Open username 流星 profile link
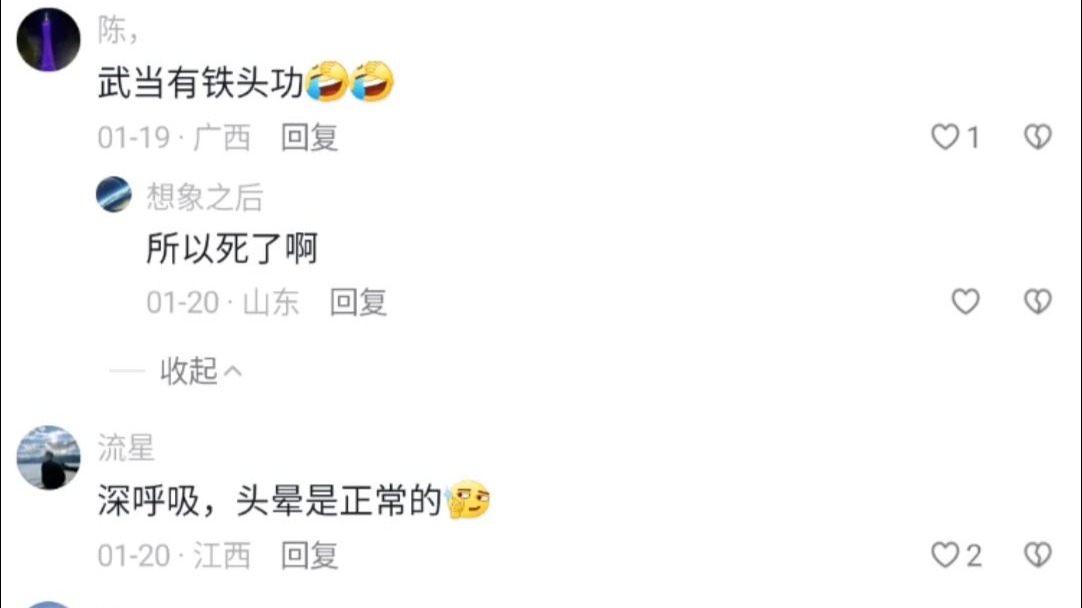The height and width of the screenshot is (608, 1082). (126, 448)
